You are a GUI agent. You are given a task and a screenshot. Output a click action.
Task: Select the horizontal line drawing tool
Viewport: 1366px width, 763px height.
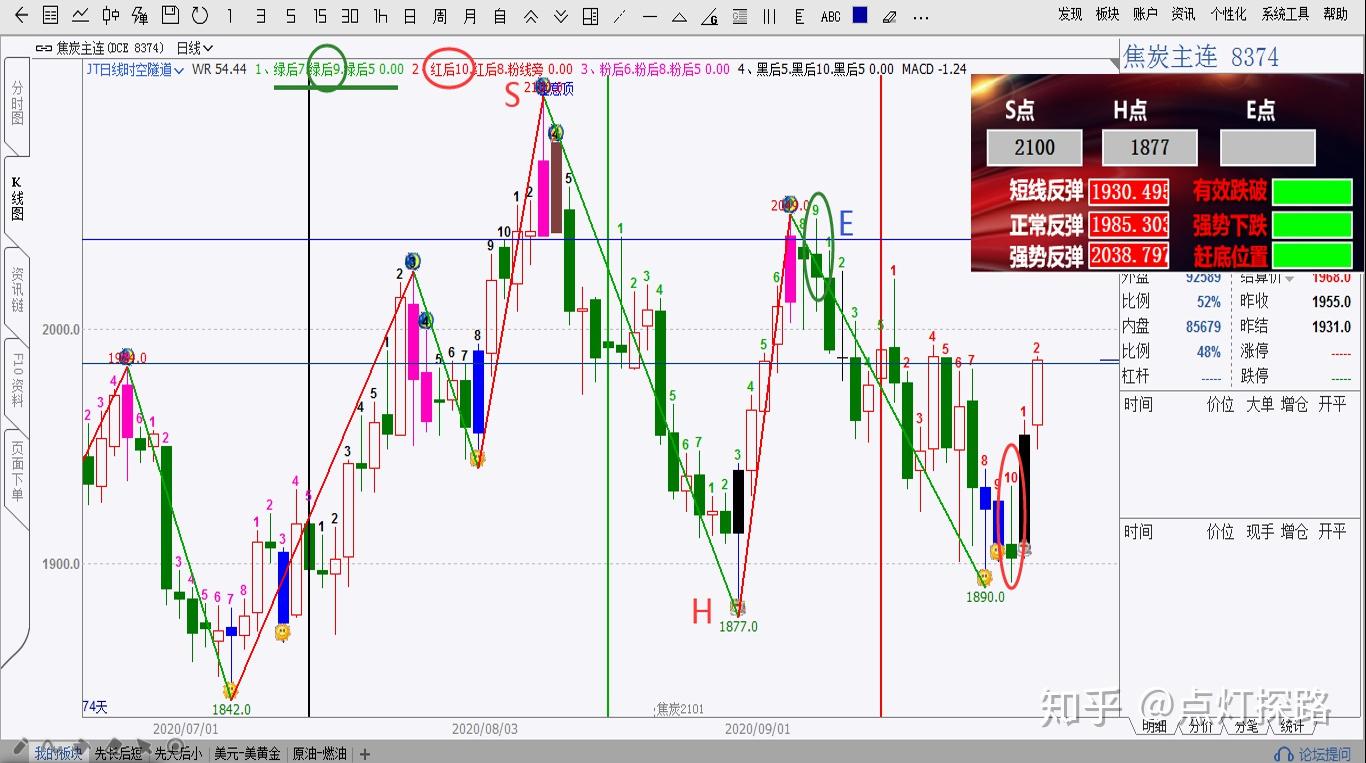[x=650, y=15]
